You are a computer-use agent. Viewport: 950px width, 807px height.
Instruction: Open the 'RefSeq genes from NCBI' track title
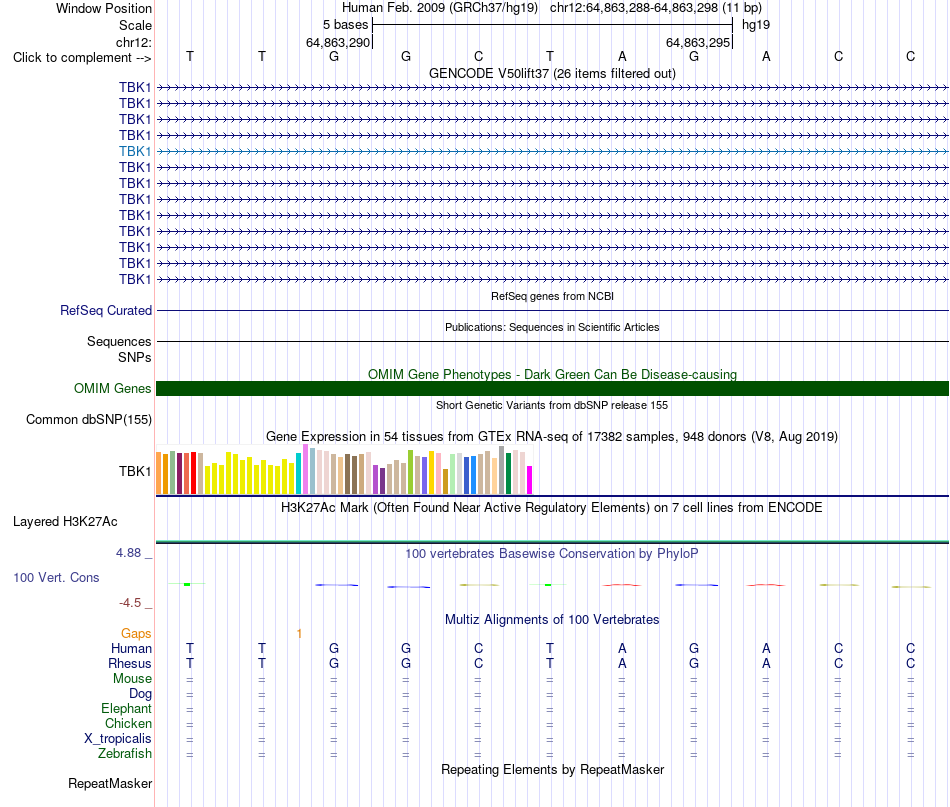click(552, 296)
